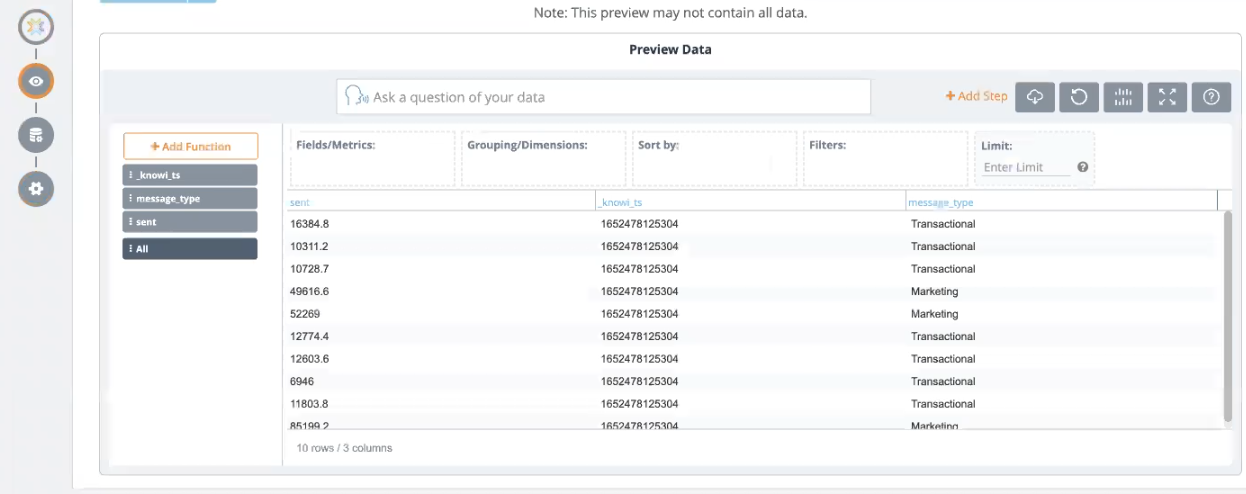Select the _knowi_ts field pill
The width and height of the screenshot is (1246, 494).
[x=190, y=175]
